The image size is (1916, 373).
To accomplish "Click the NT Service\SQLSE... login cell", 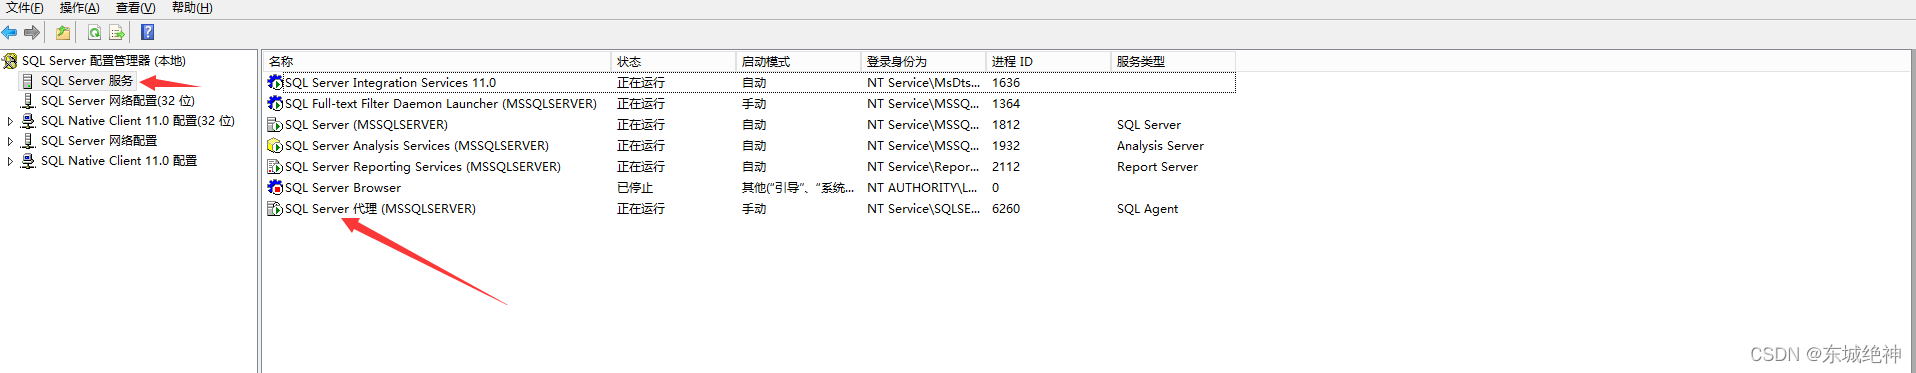I will point(923,209).
